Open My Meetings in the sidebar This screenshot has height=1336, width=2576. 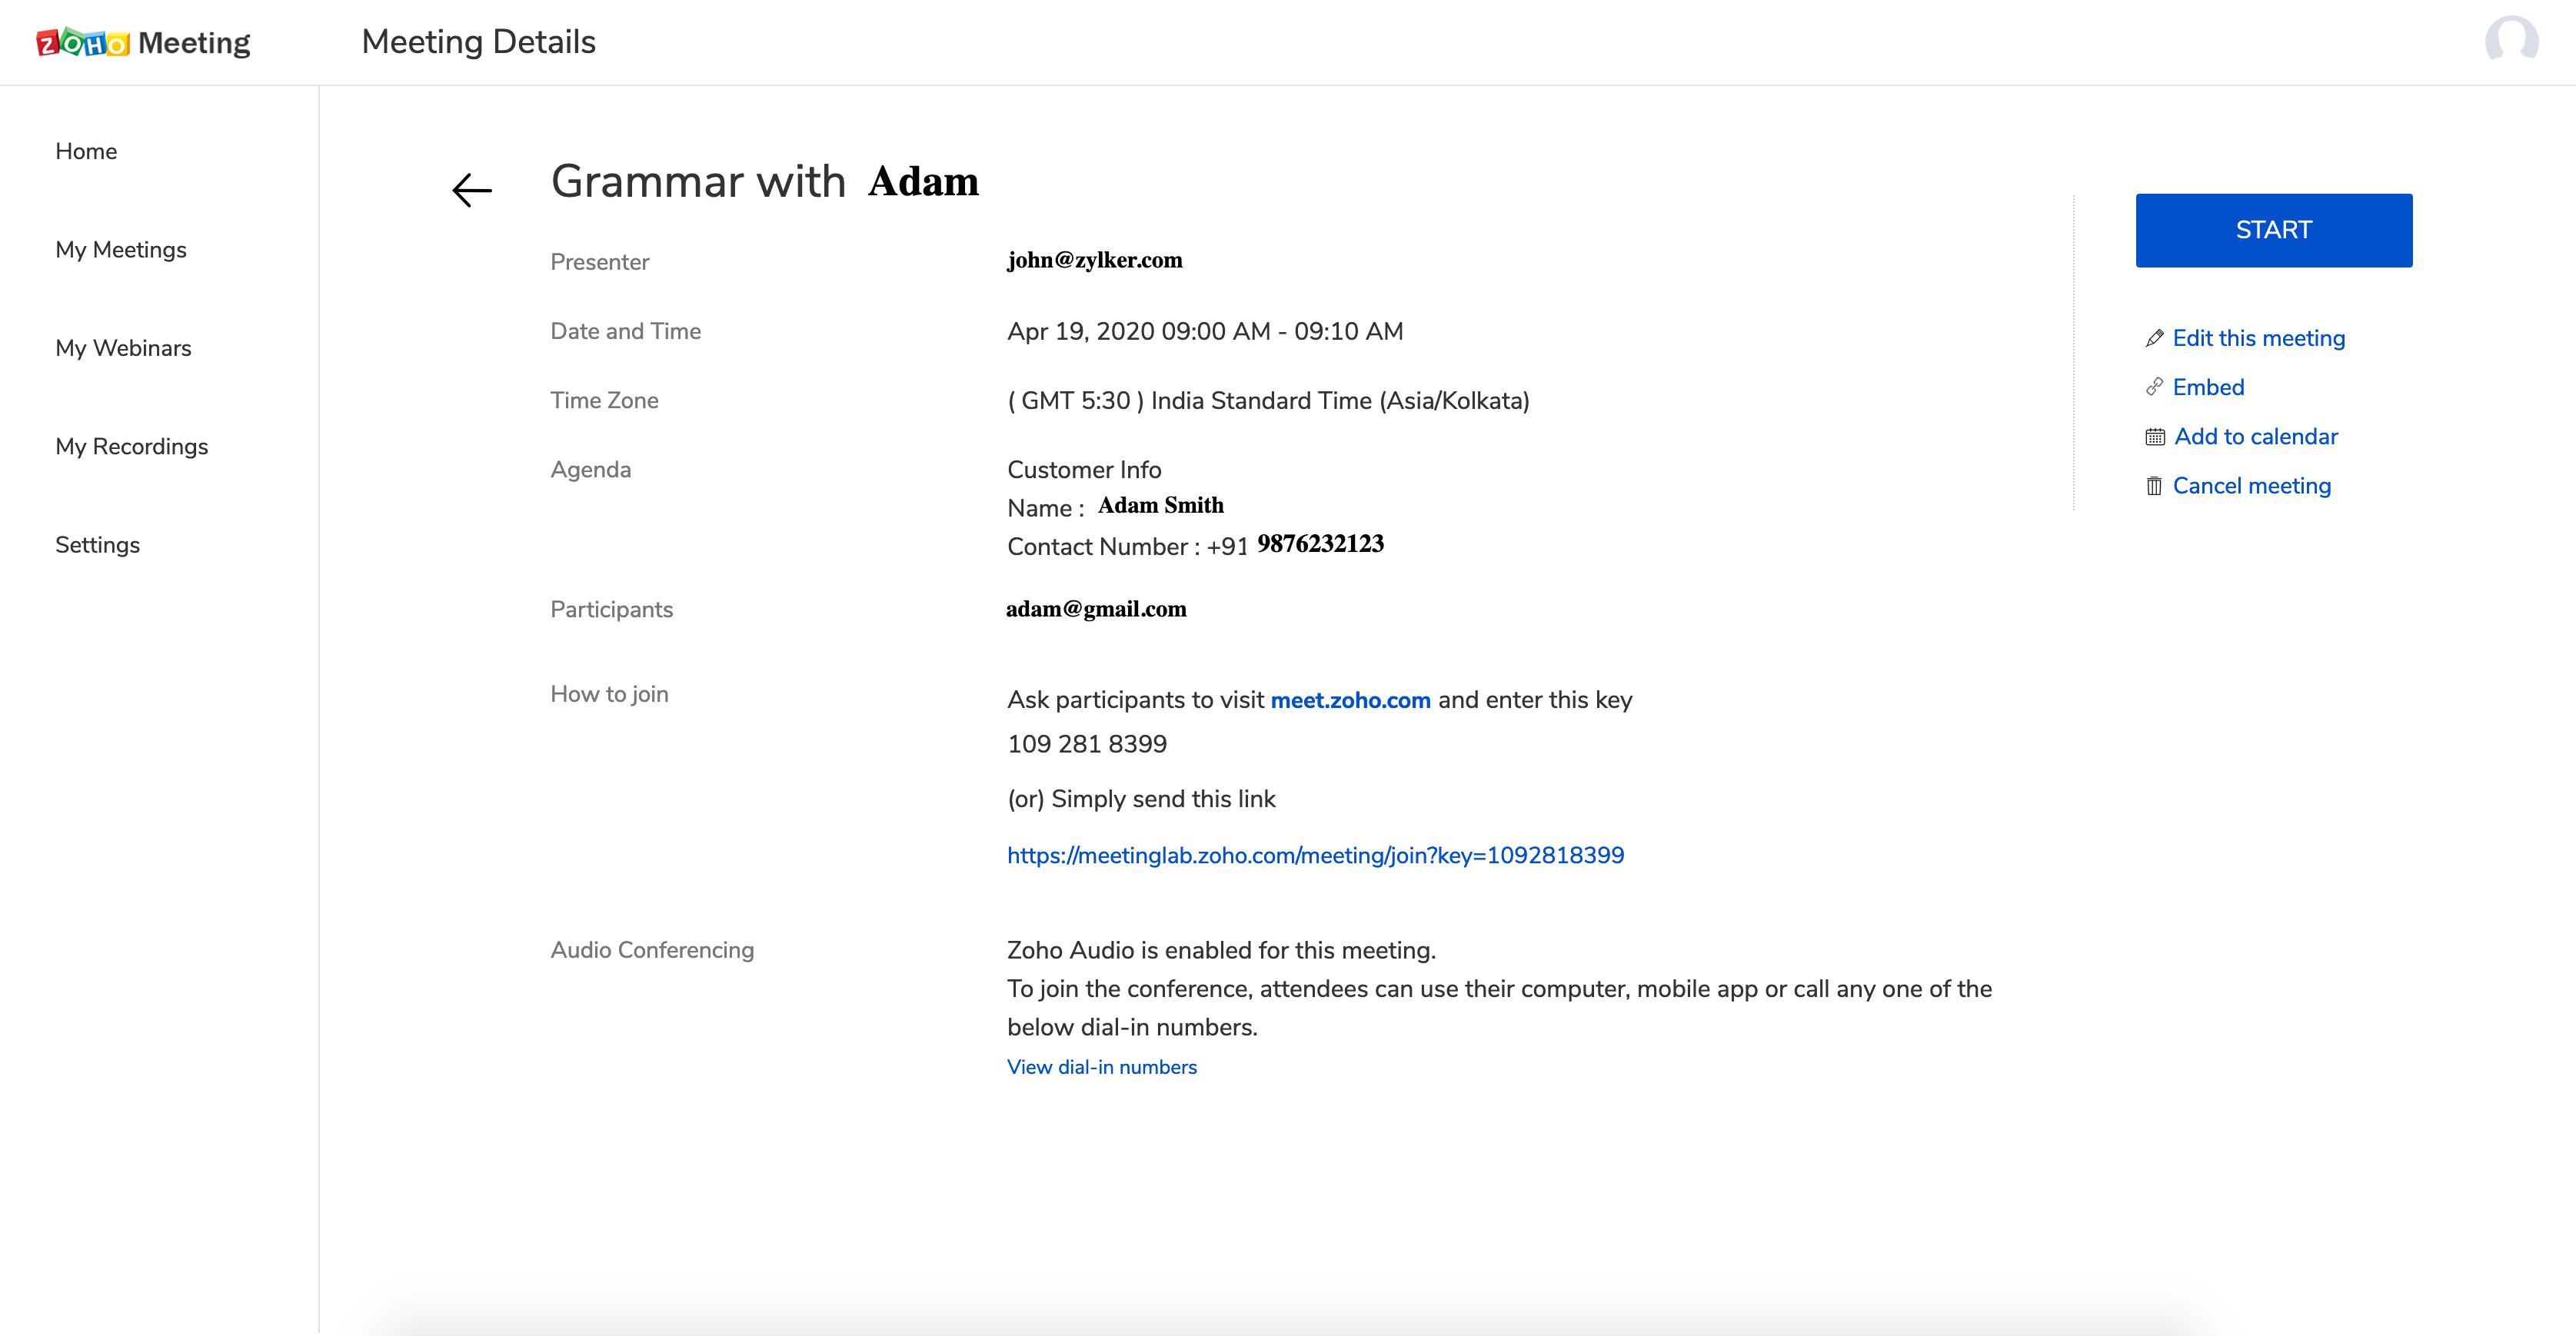(x=121, y=250)
